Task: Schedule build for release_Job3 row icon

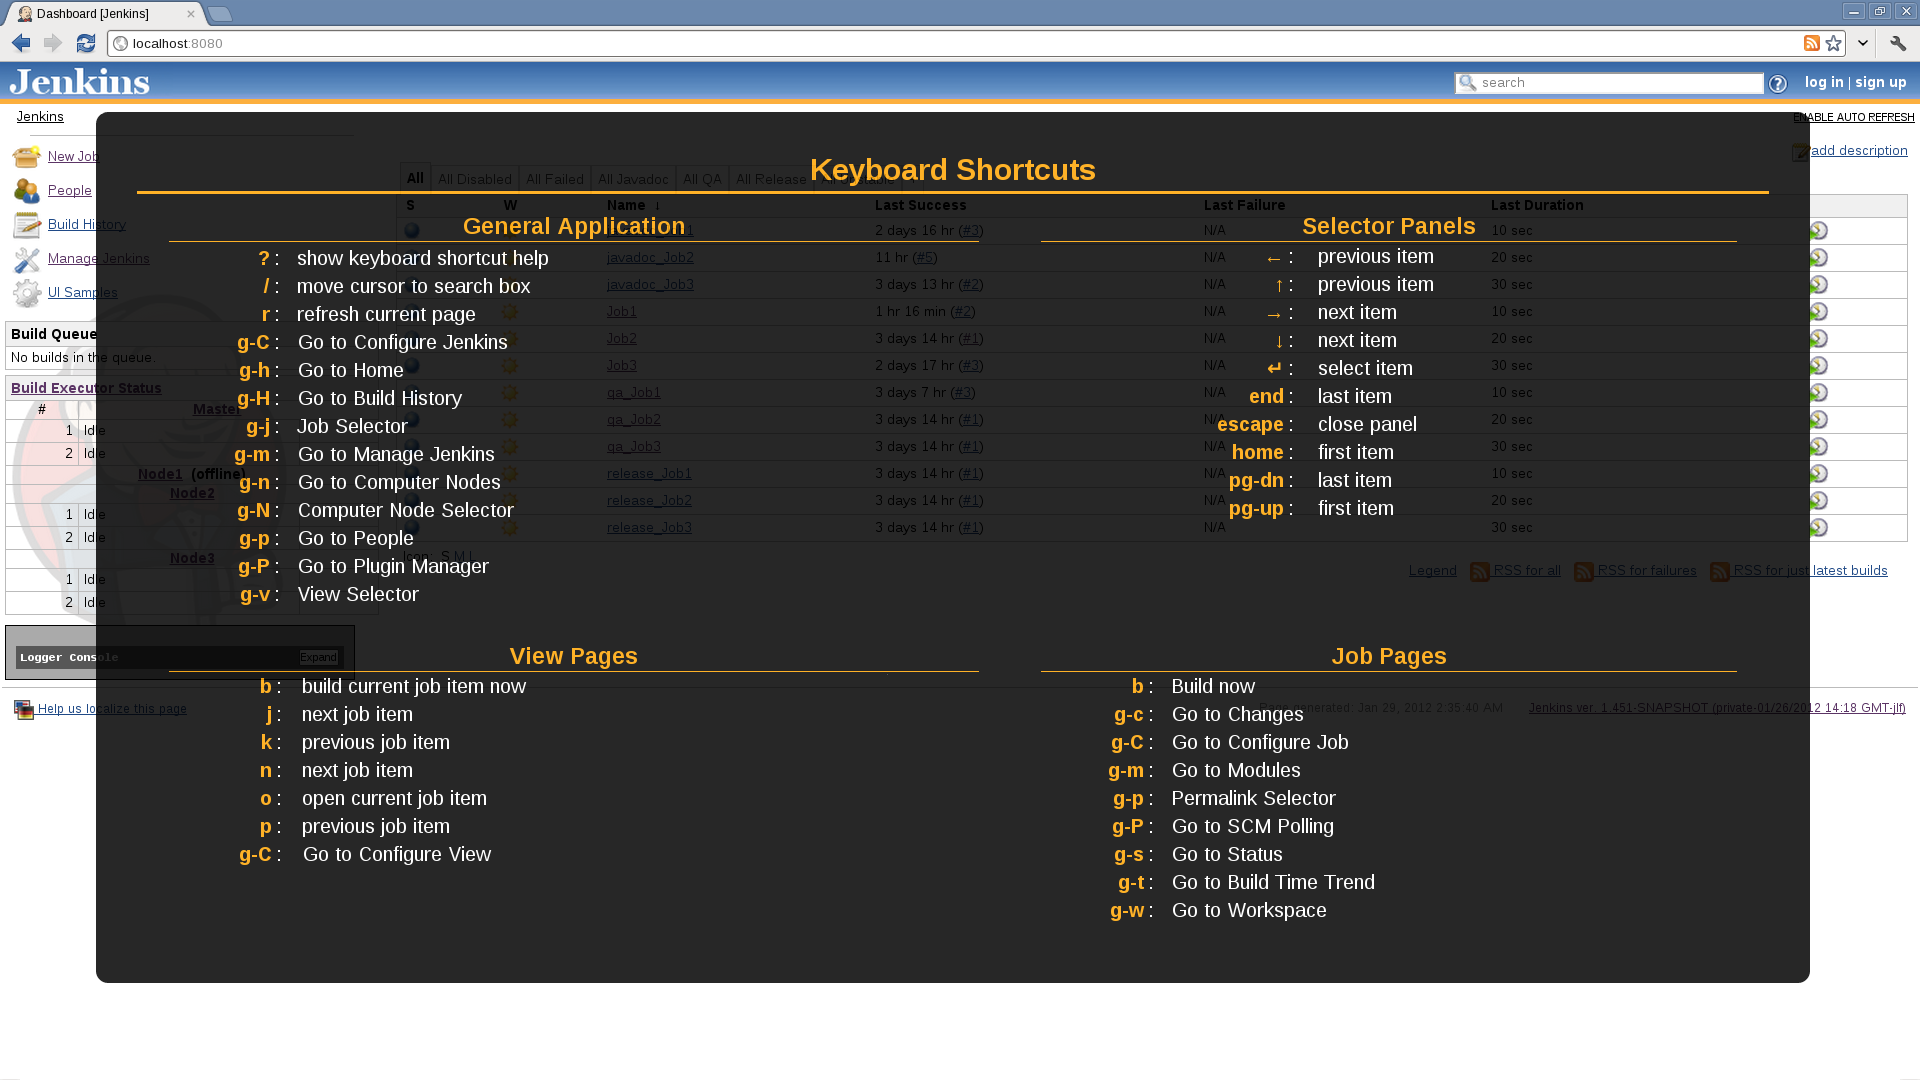Action: [x=1818, y=527]
